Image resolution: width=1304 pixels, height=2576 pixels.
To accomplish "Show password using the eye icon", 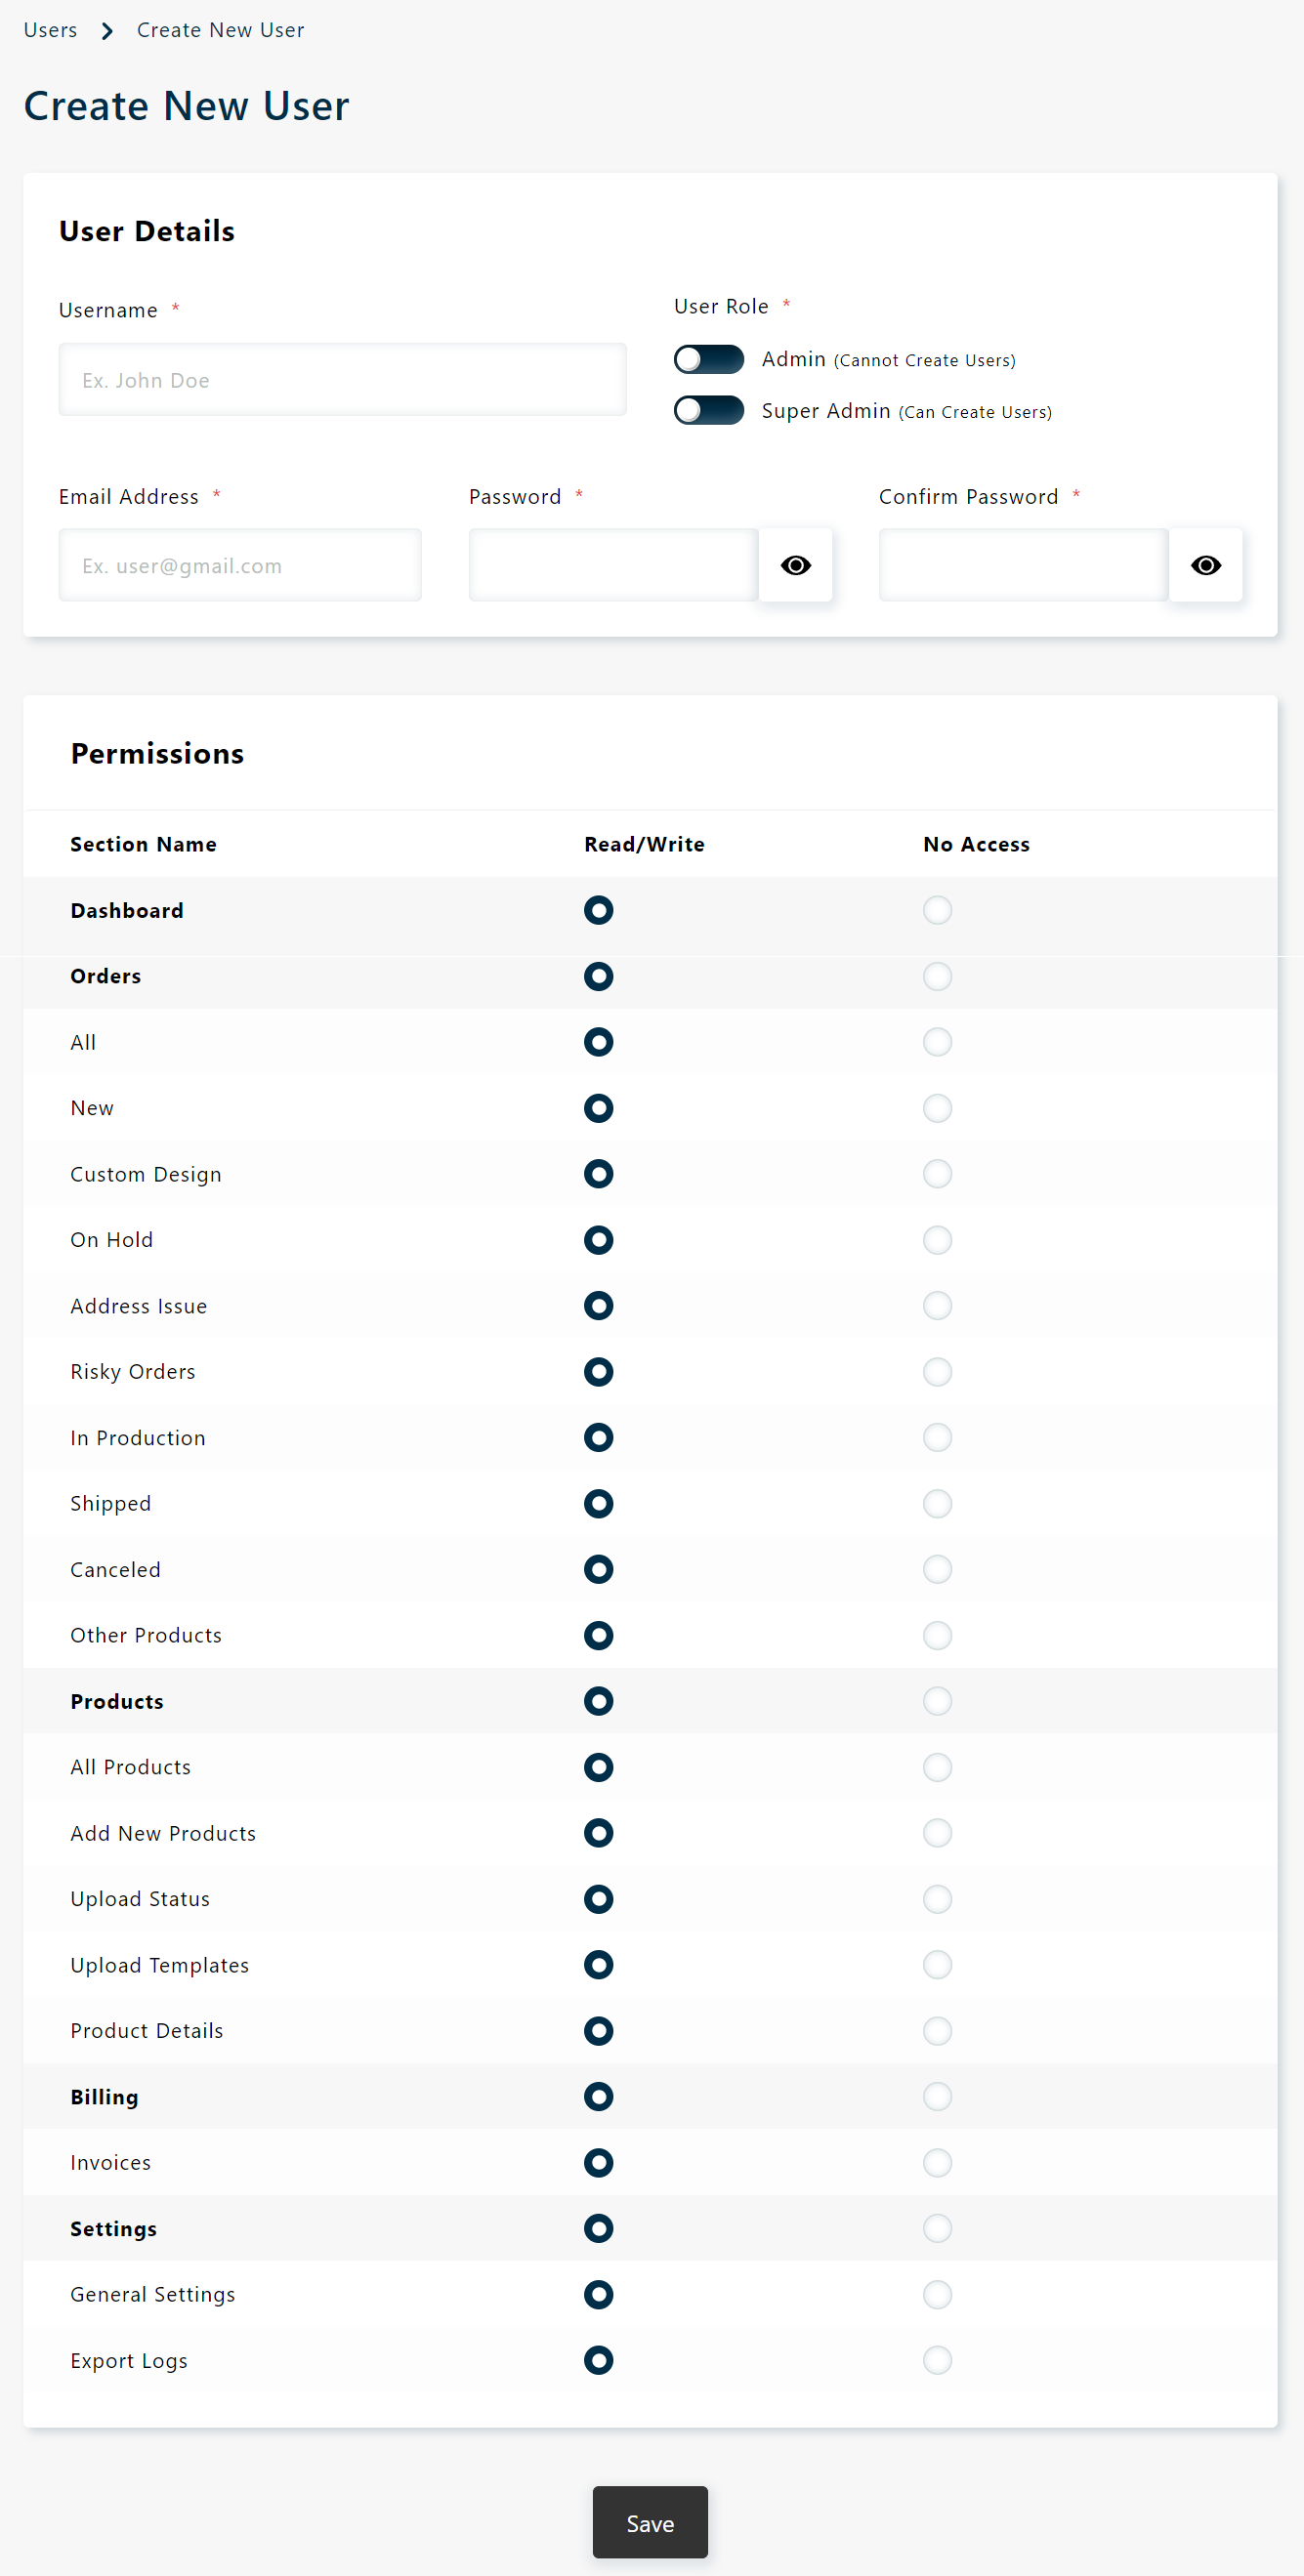I will tap(795, 565).
